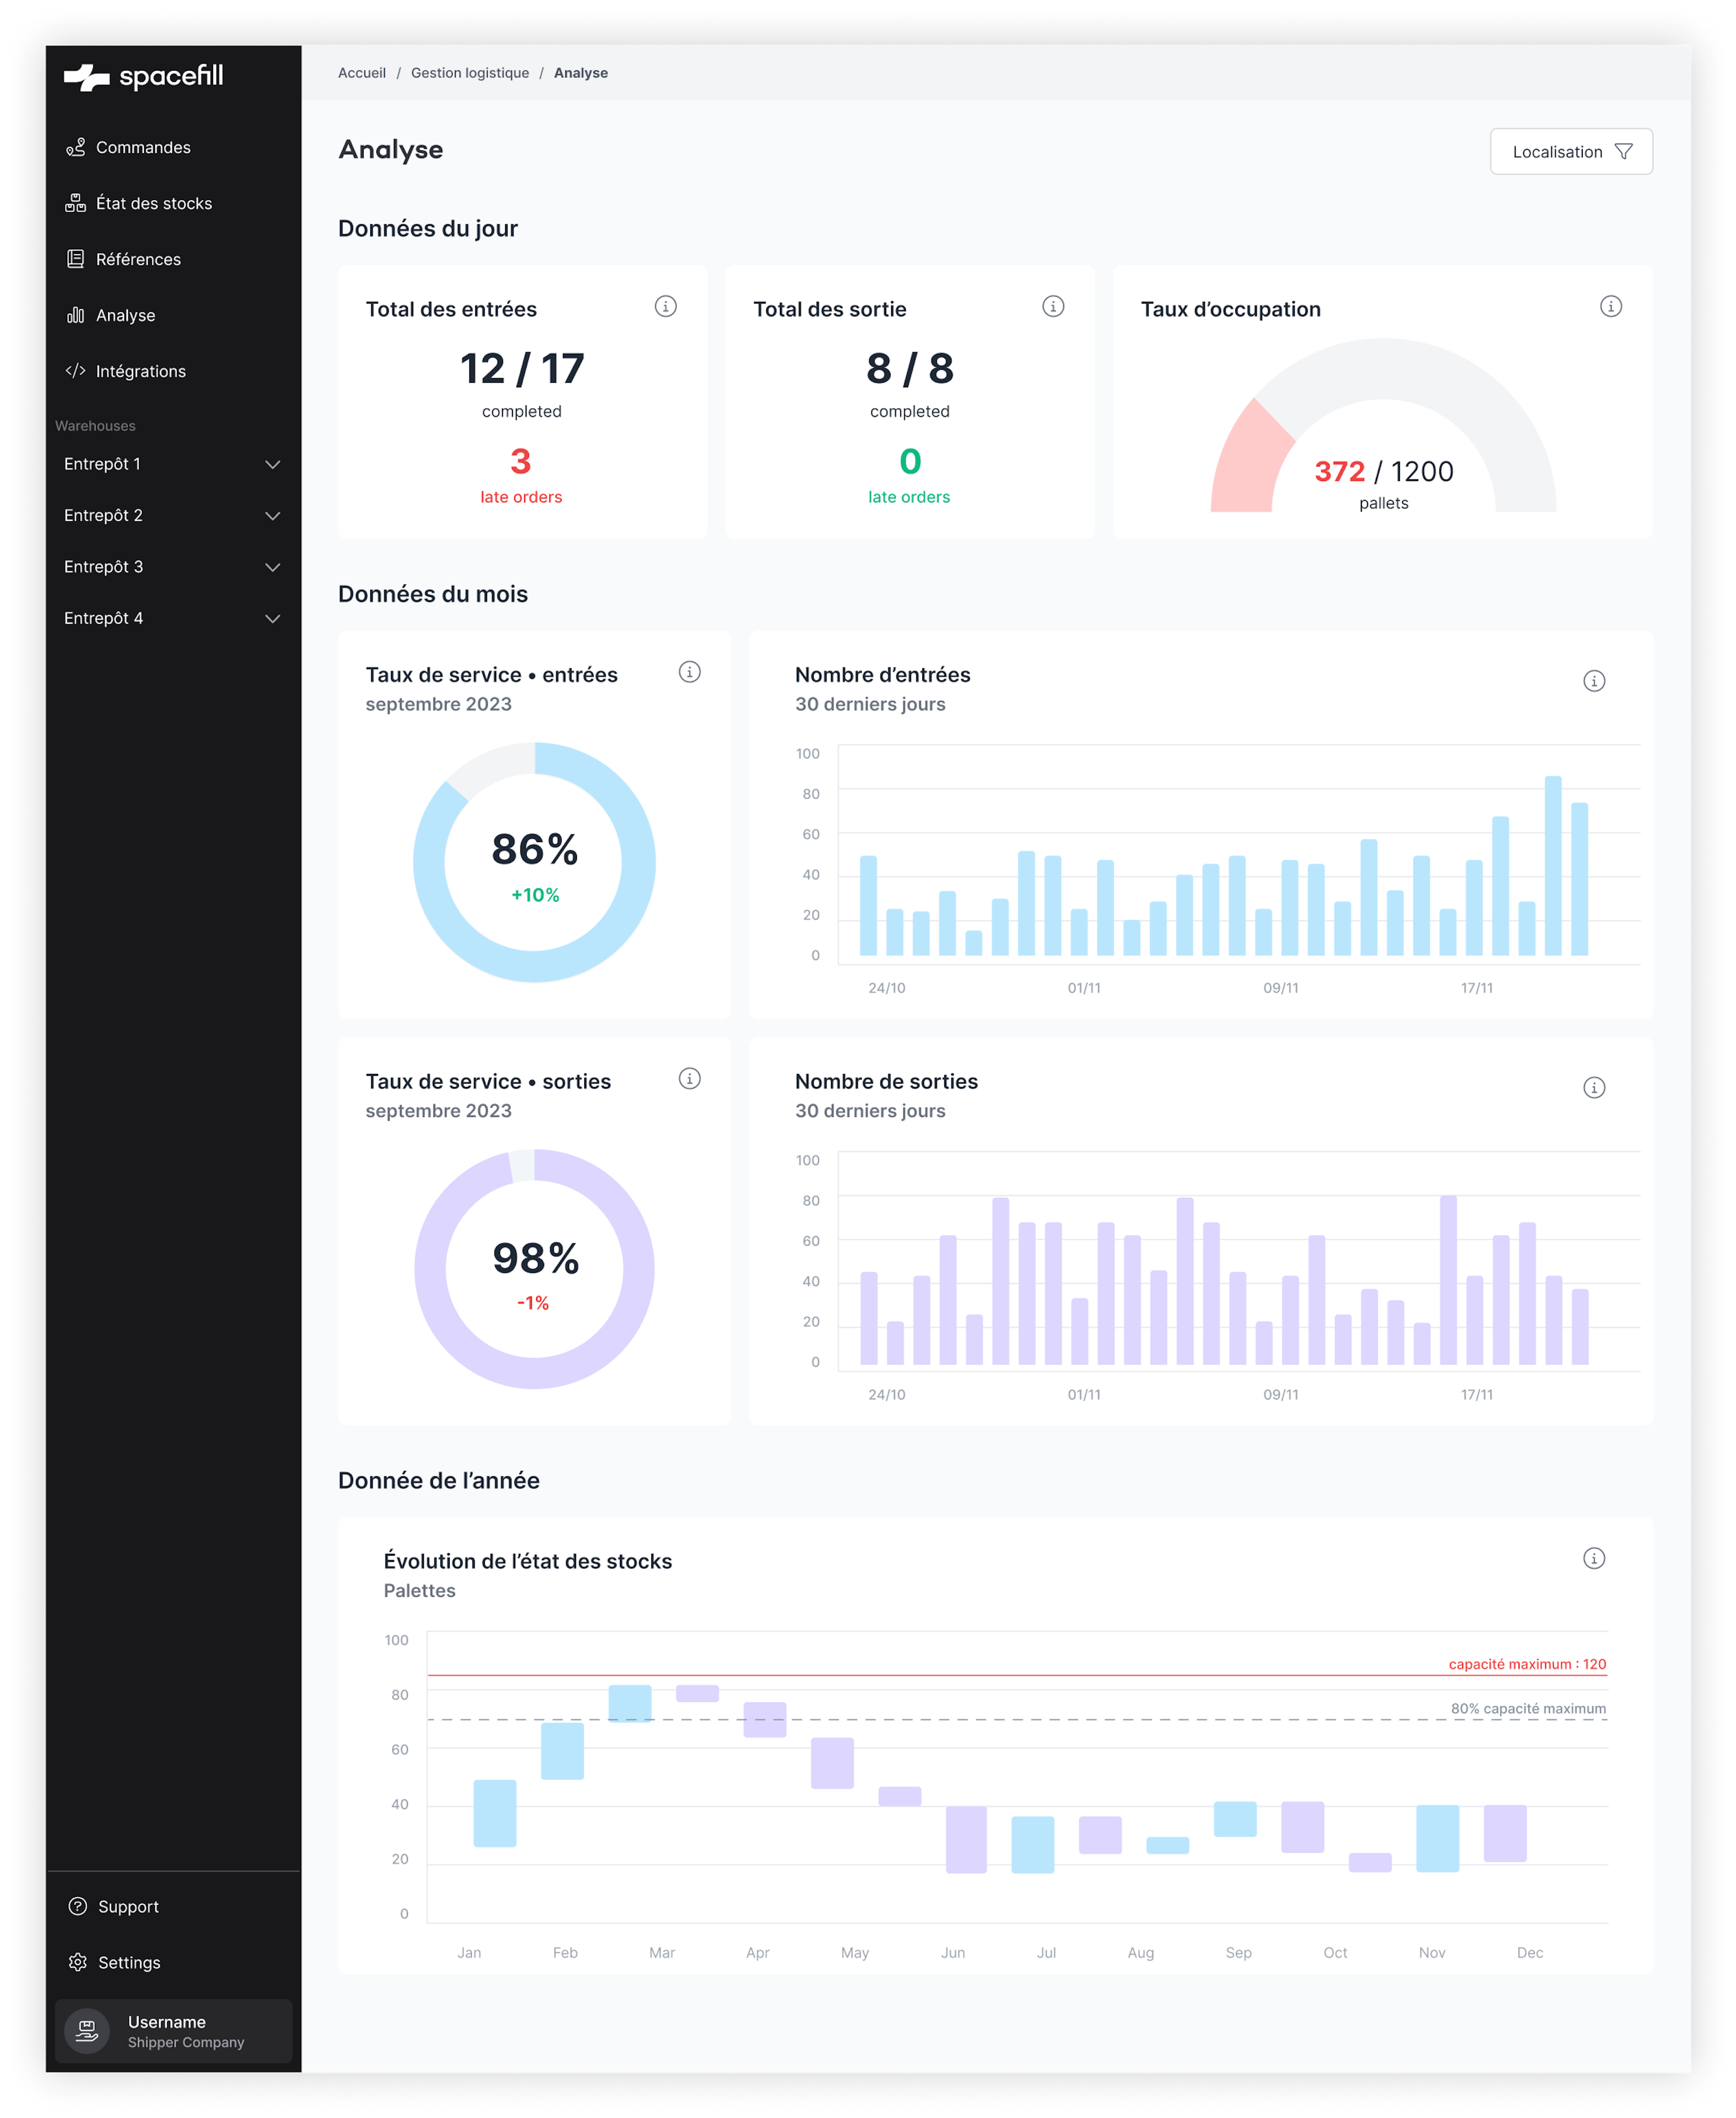
Task: Show info for Total des sortie
Action: [1053, 306]
